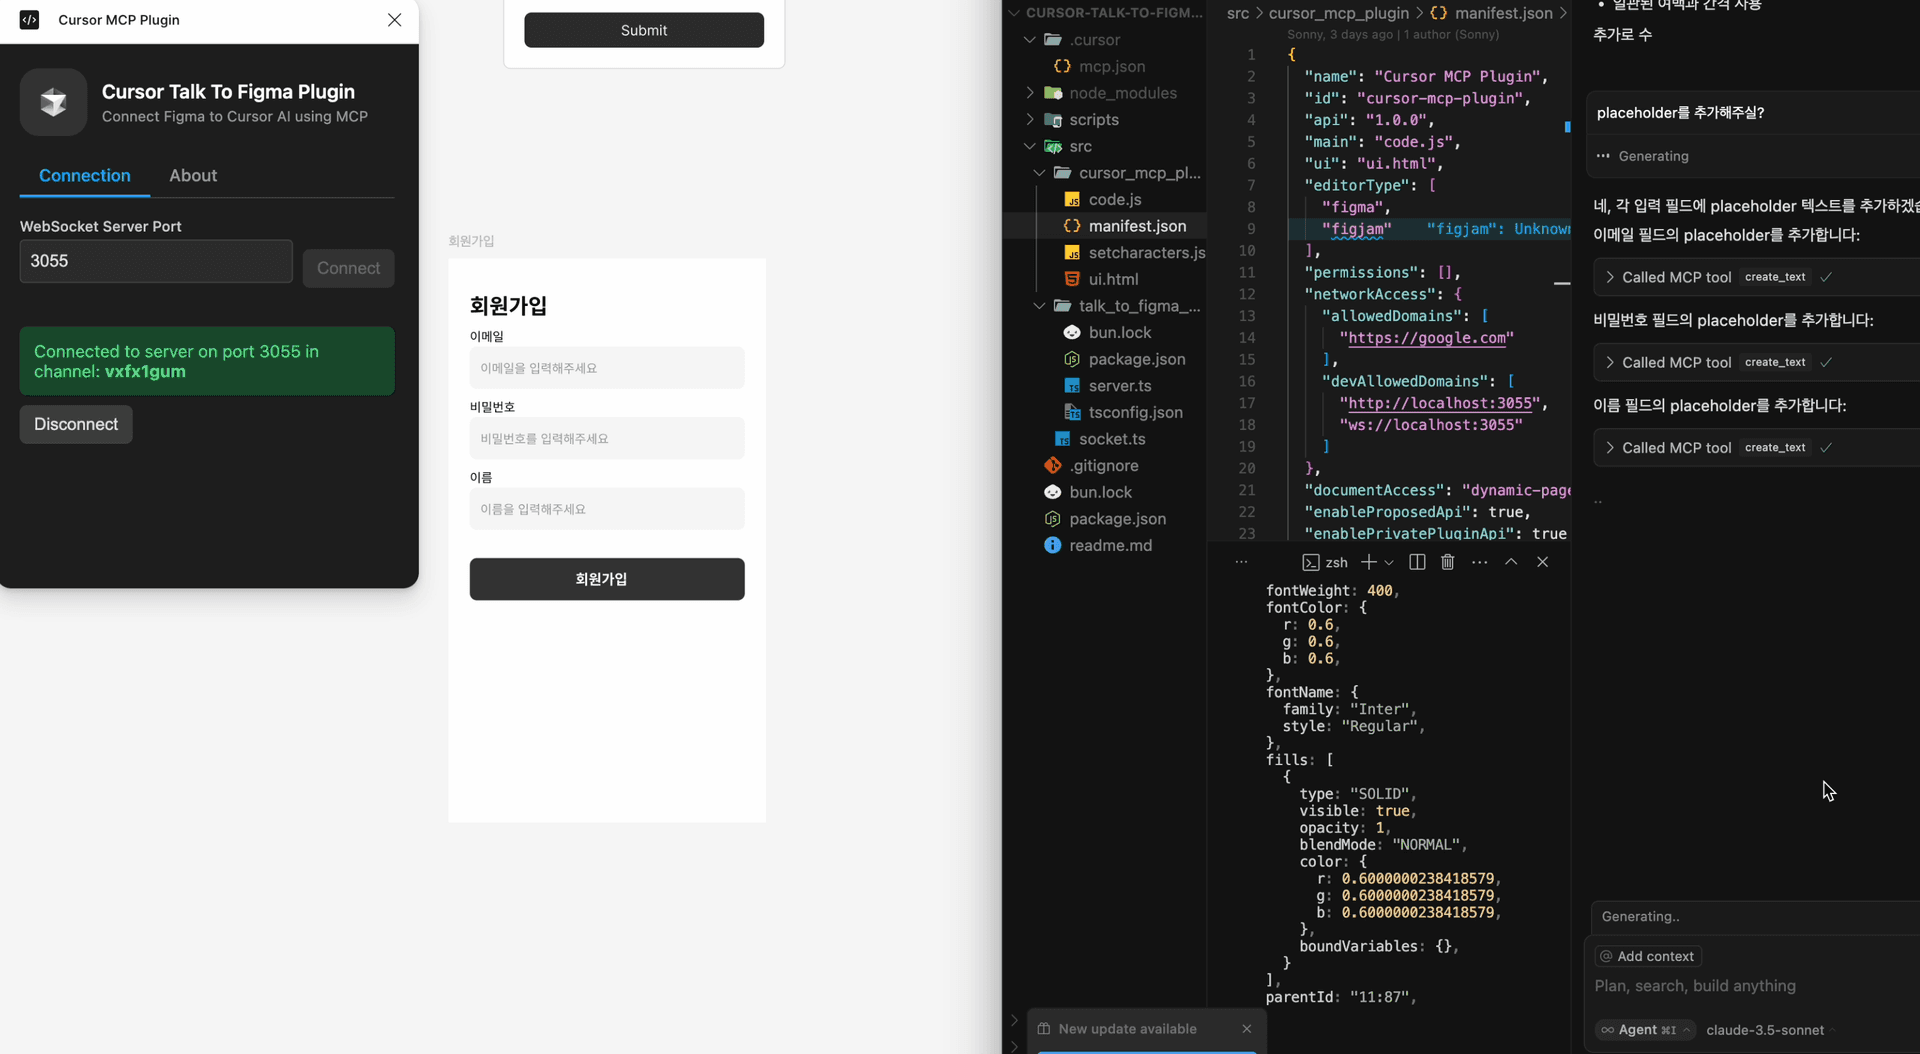Open the claude-3.5-sonnet model dropdown

coord(1764,1030)
